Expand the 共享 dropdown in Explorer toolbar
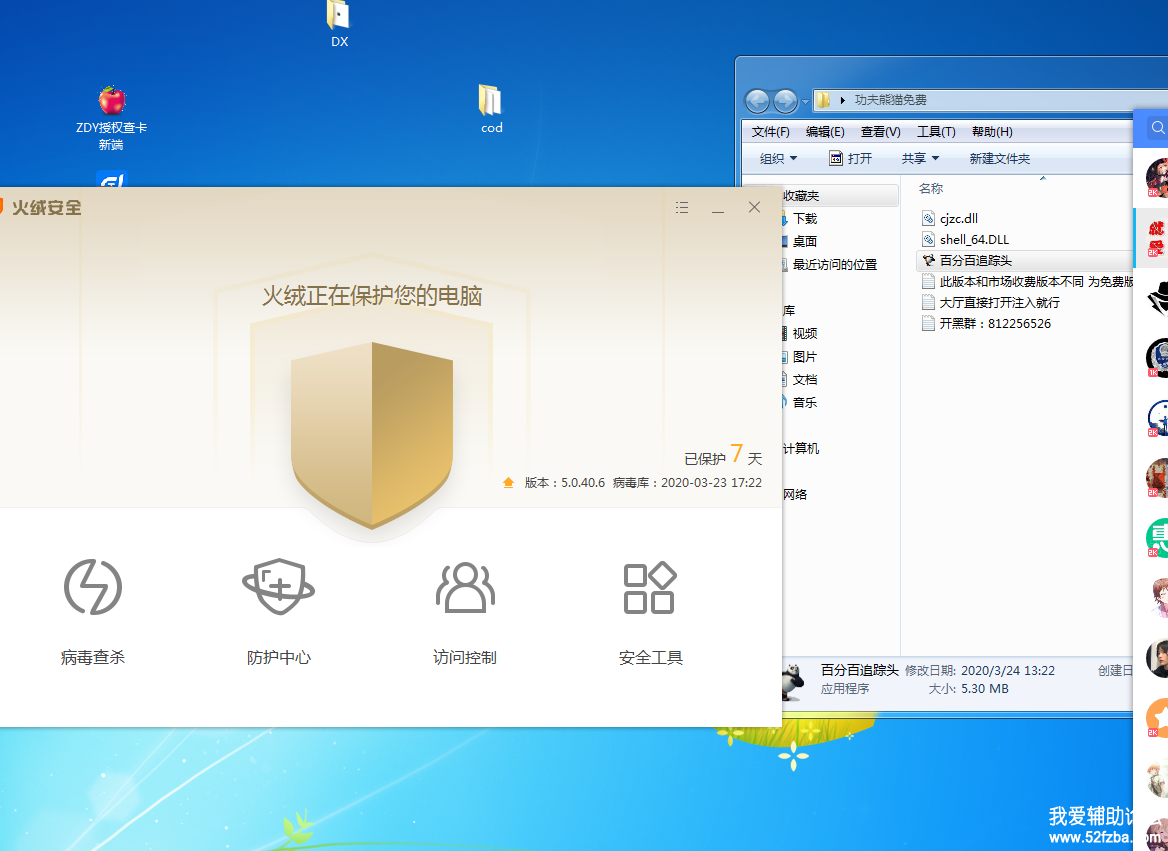This screenshot has width=1168, height=851. (x=920, y=159)
